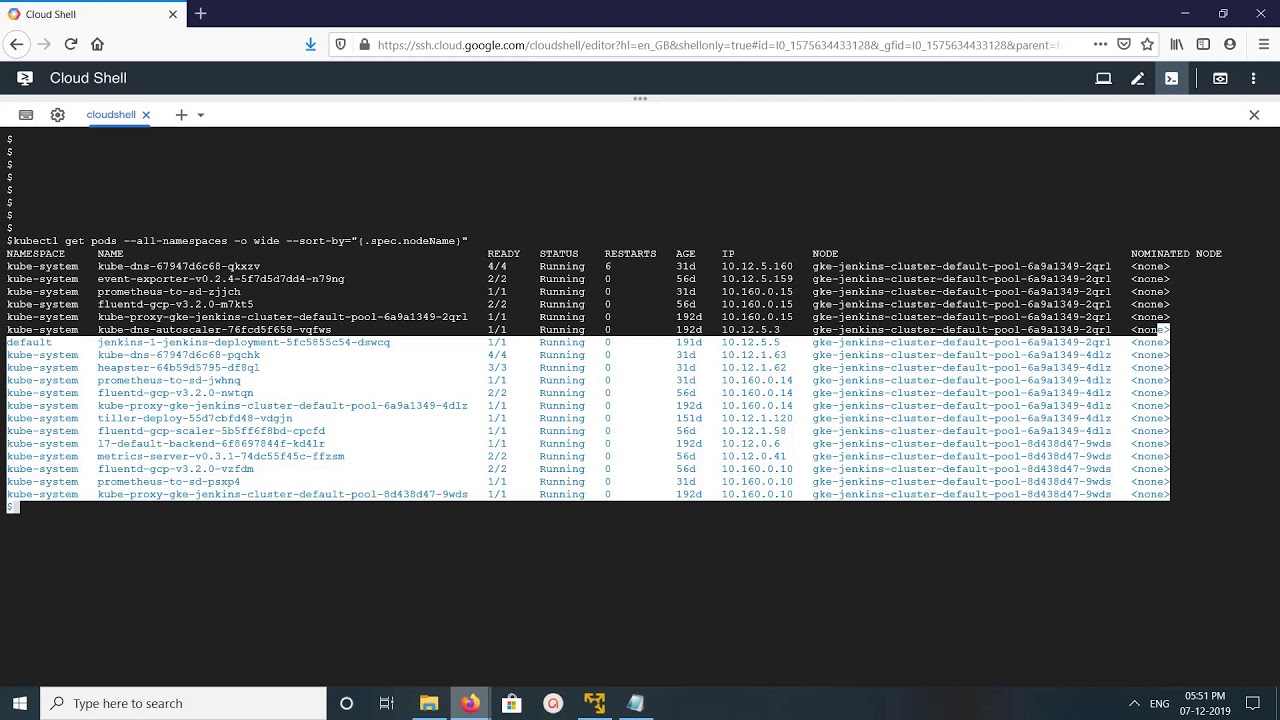Image resolution: width=1280 pixels, height=720 pixels.
Task: Switch to Firefox taskbar icon
Action: point(470,703)
